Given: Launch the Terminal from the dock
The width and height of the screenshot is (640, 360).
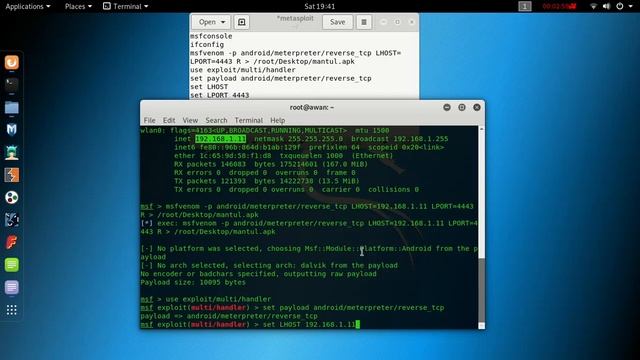Looking at the screenshot, I should 11,84.
